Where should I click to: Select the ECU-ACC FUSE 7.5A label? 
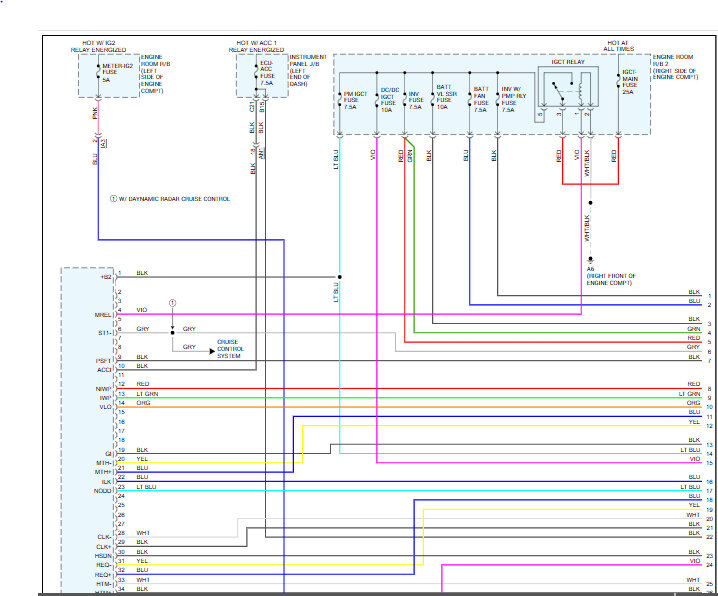click(x=267, y=73)
